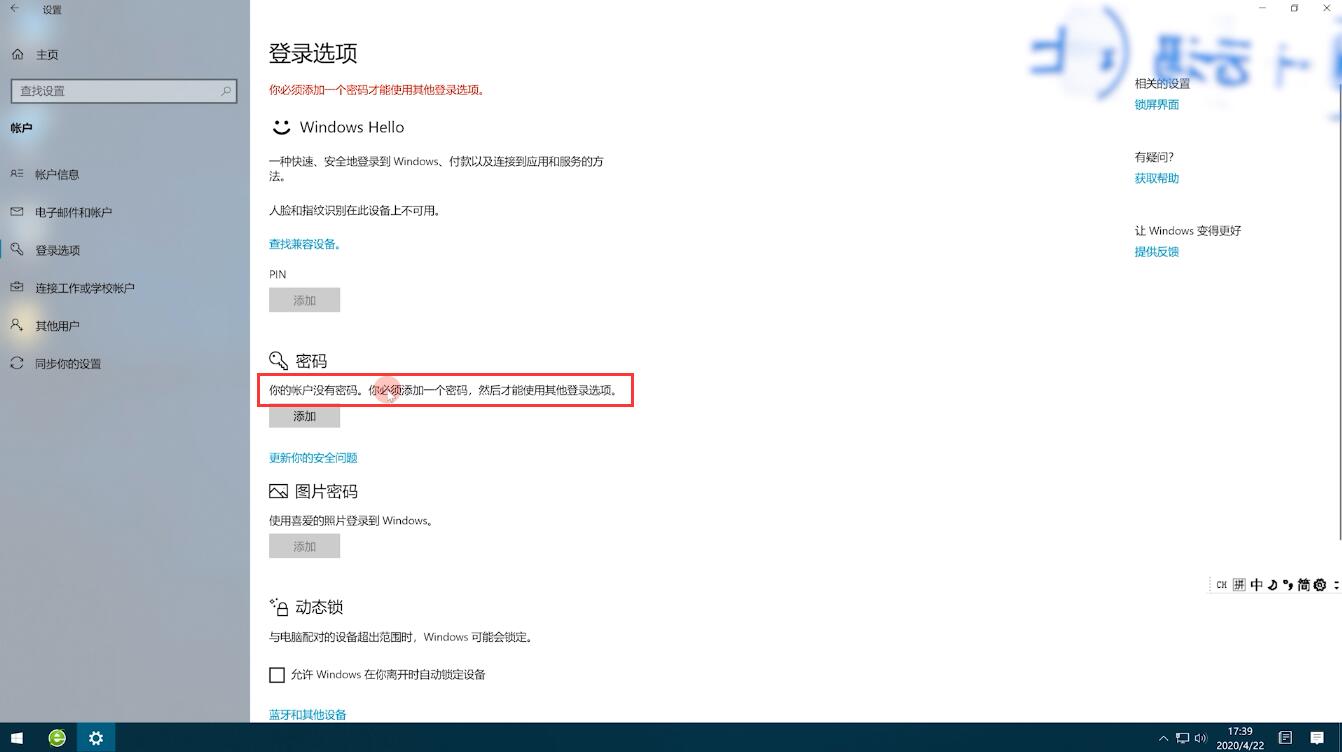Image resolution: width=1342 pixels, height=752 pixels.
Task: Open IME floating bar settings gear
Action: 1320,585
